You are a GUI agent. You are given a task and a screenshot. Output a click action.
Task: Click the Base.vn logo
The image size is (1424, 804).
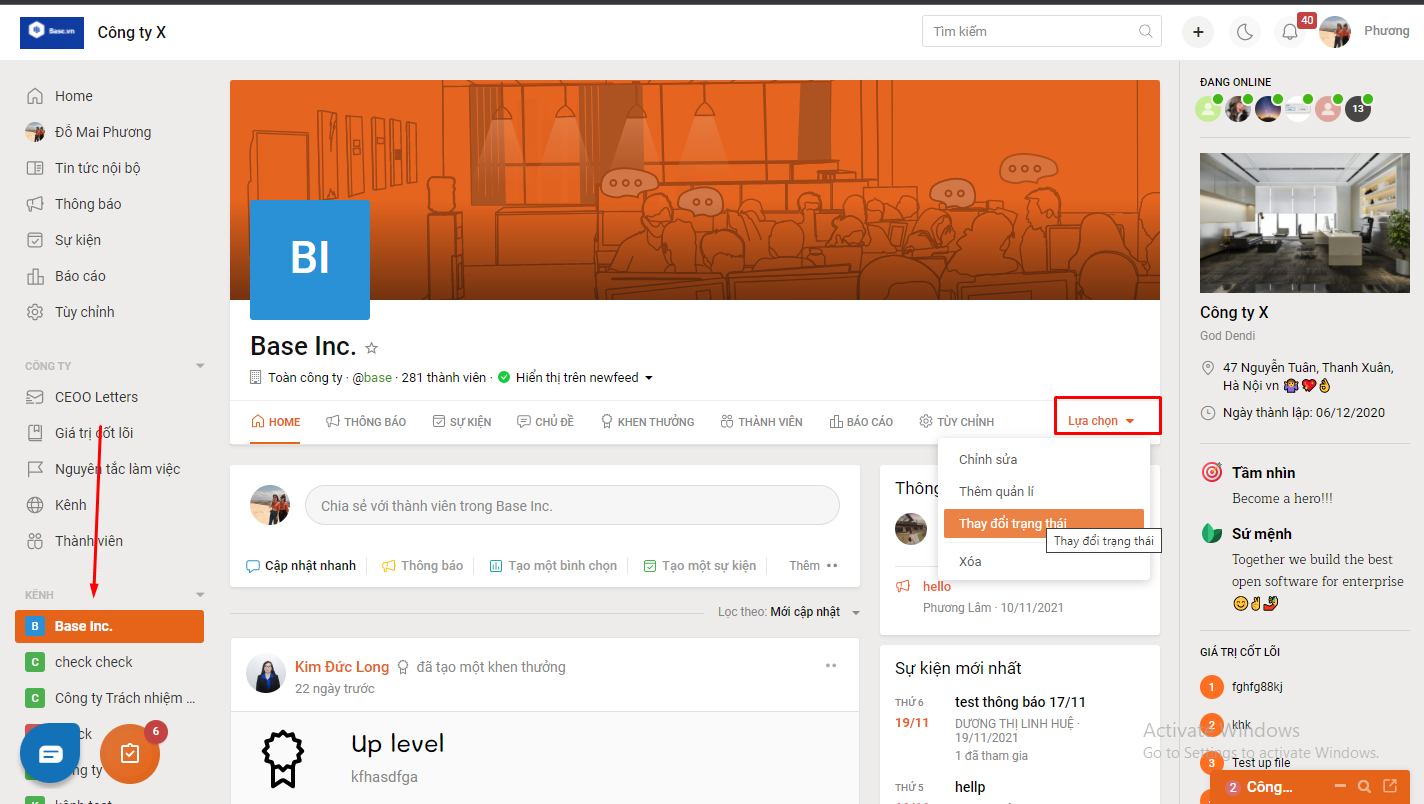point(52,32)
